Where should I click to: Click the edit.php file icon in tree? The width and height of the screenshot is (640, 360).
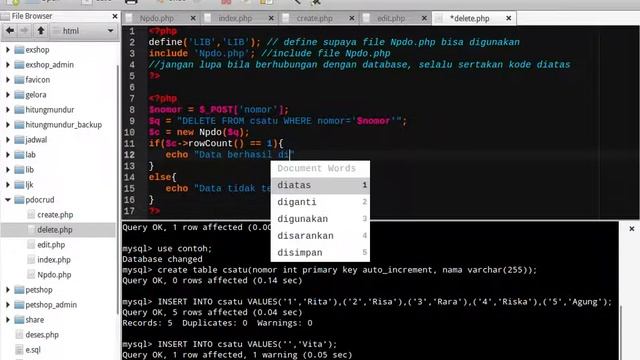[x=31, y=245]
